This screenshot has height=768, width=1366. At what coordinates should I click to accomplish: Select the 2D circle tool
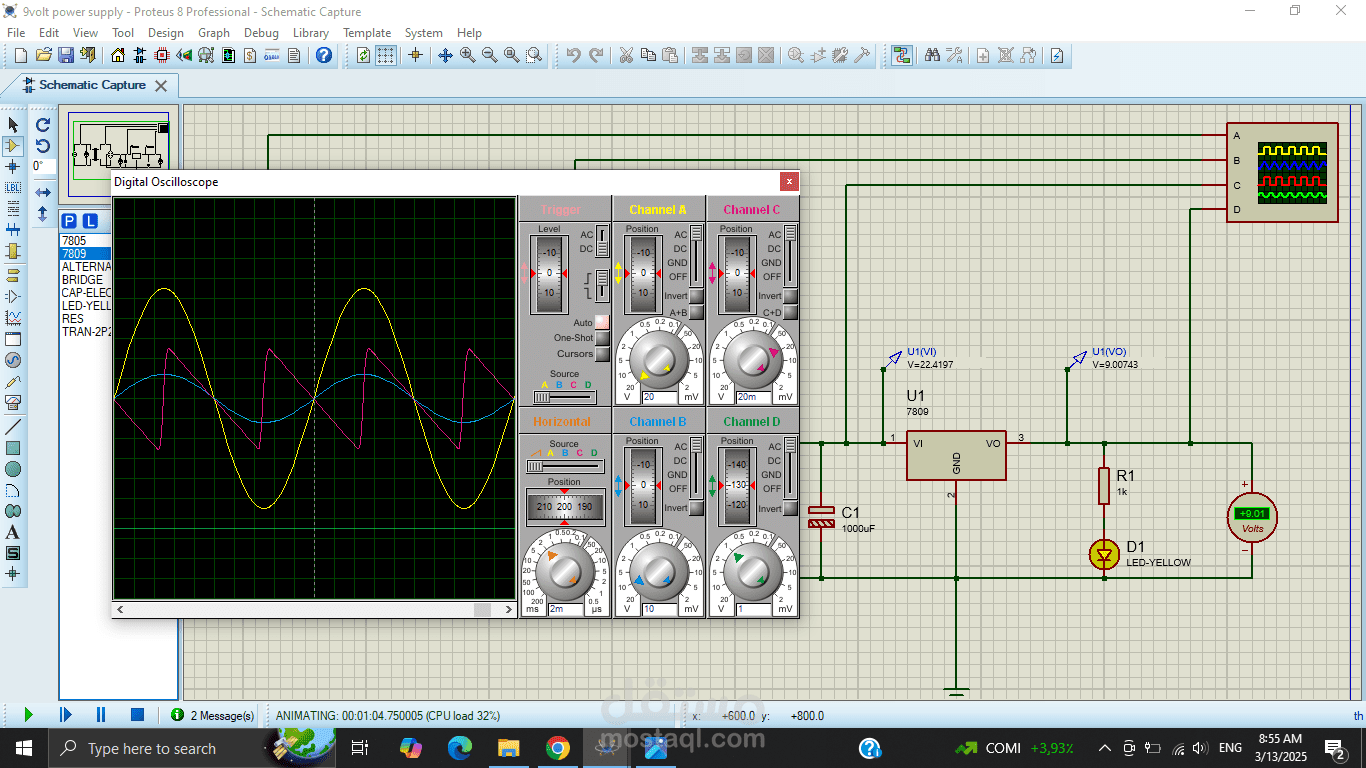click(13, 469)
